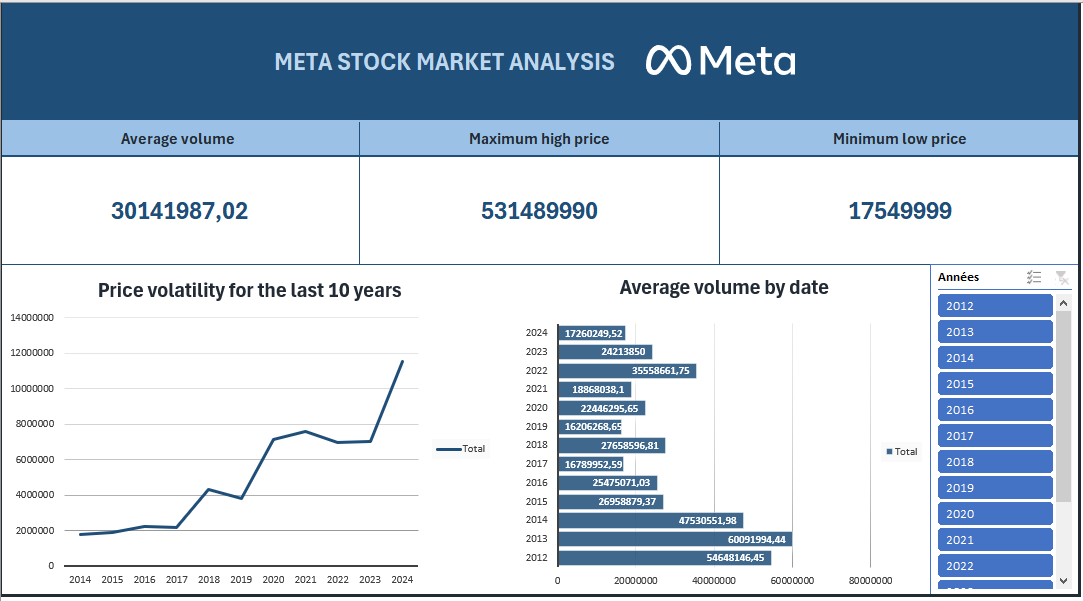1083x601 pixels.
Task: Click the Average volume by date title
Action: (x=724, y=288)
